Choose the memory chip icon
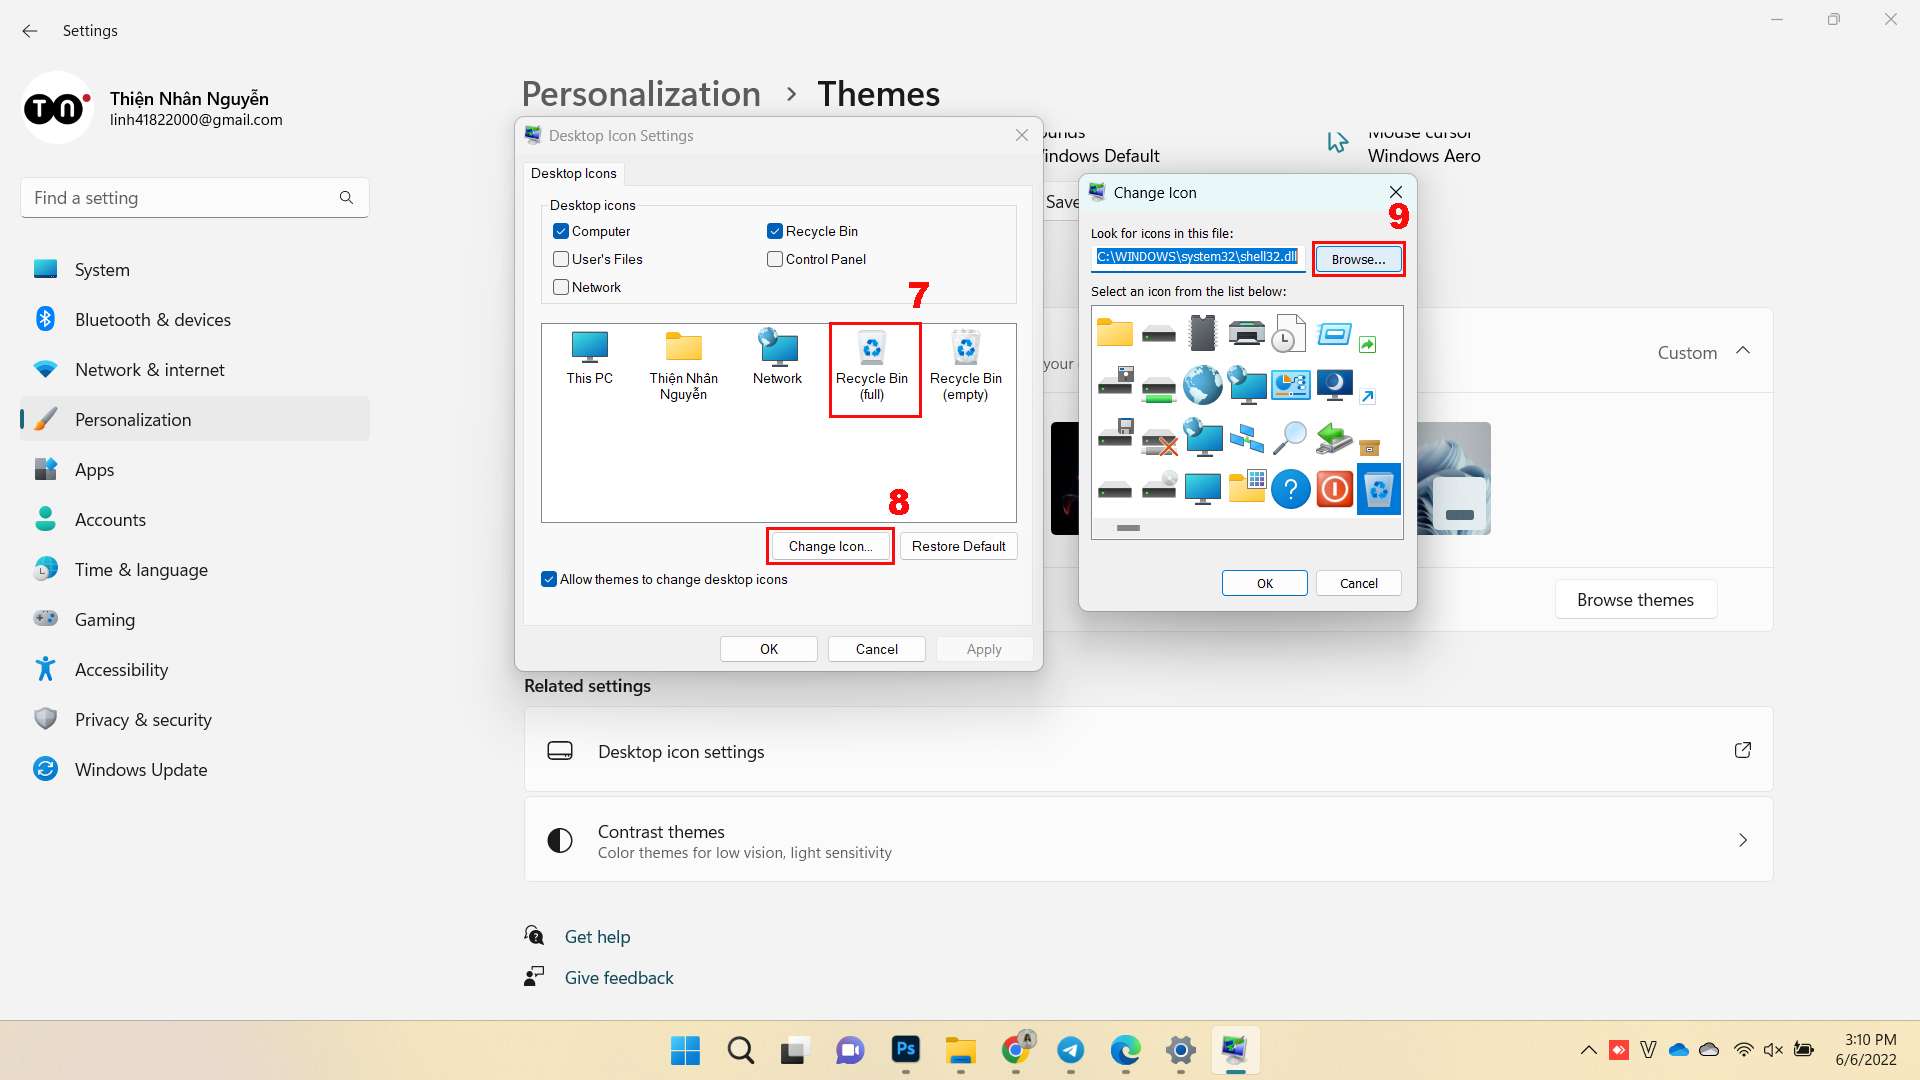Viewport: 1920px width, 1080px height. point(1202,333)
